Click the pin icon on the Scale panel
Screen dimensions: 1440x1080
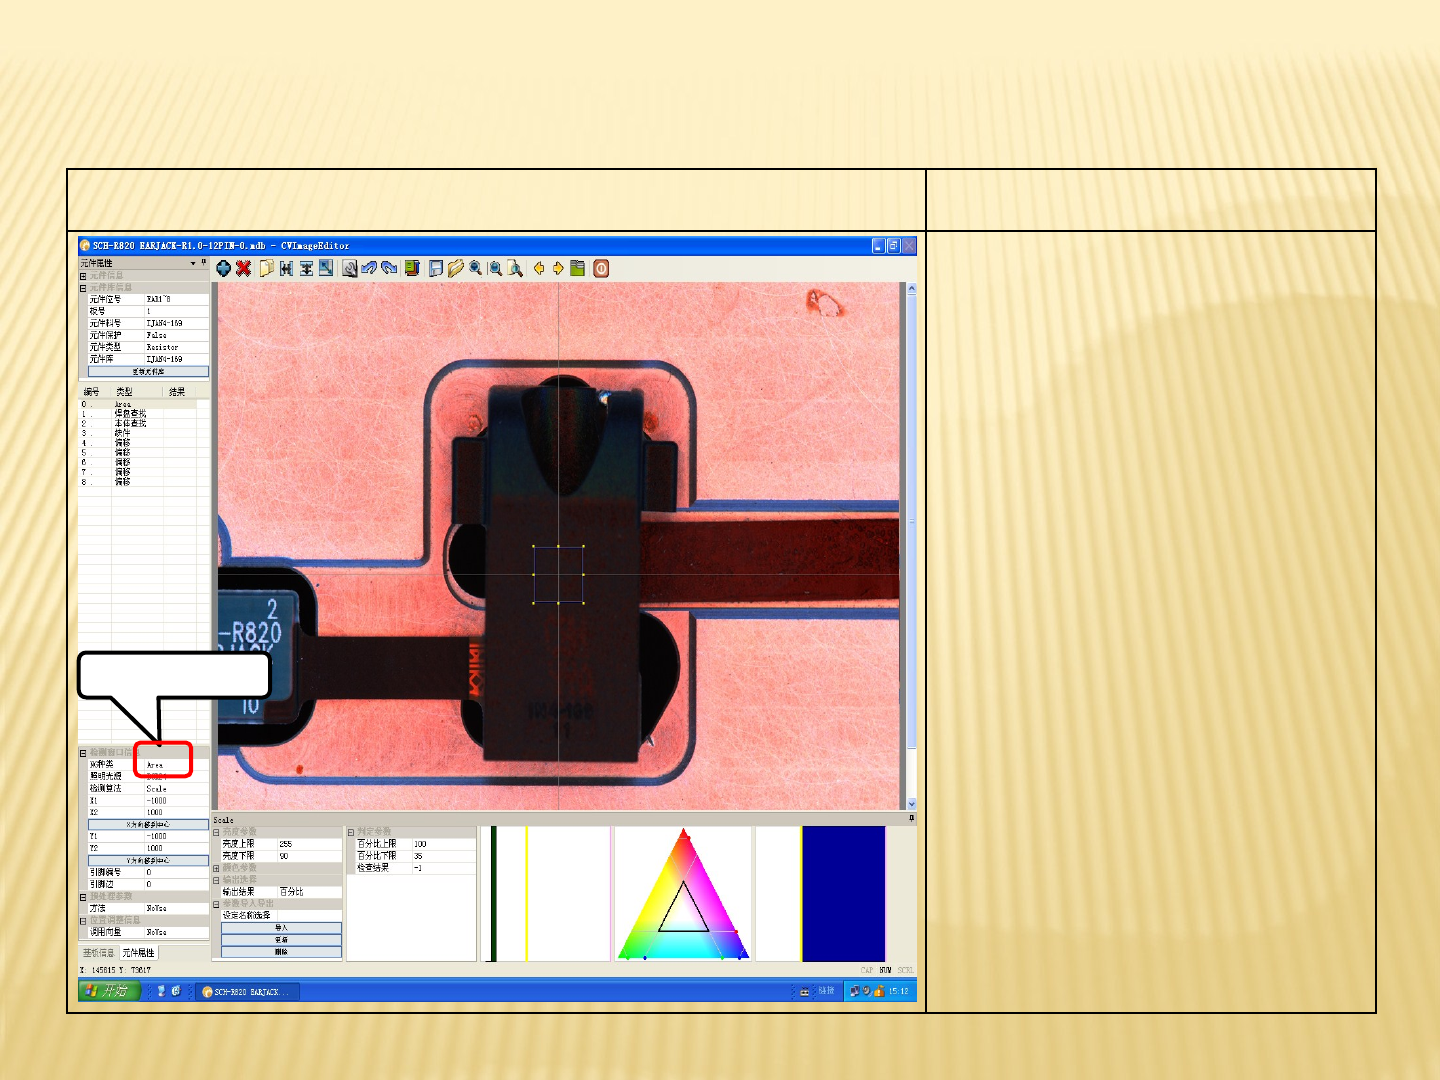point(911,818)
